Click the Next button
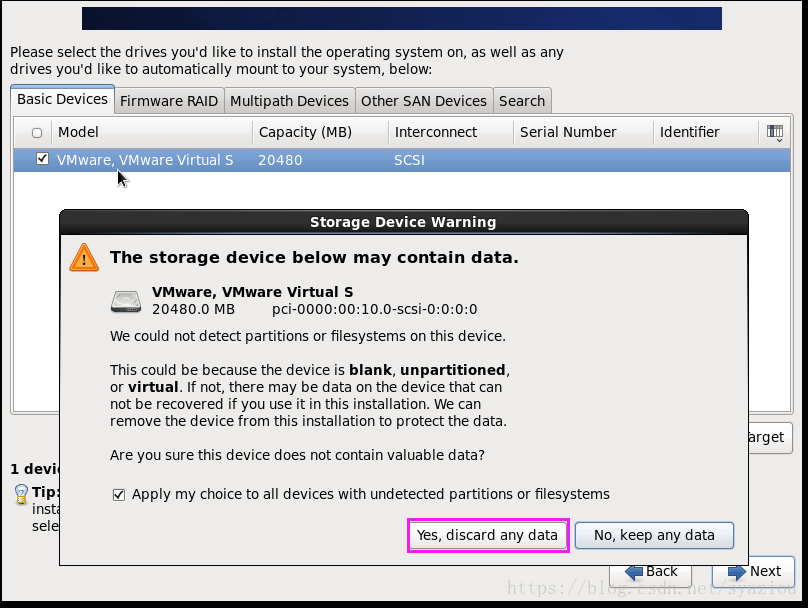The width and height of the screenshot is (808, 608). coord(754,571)
